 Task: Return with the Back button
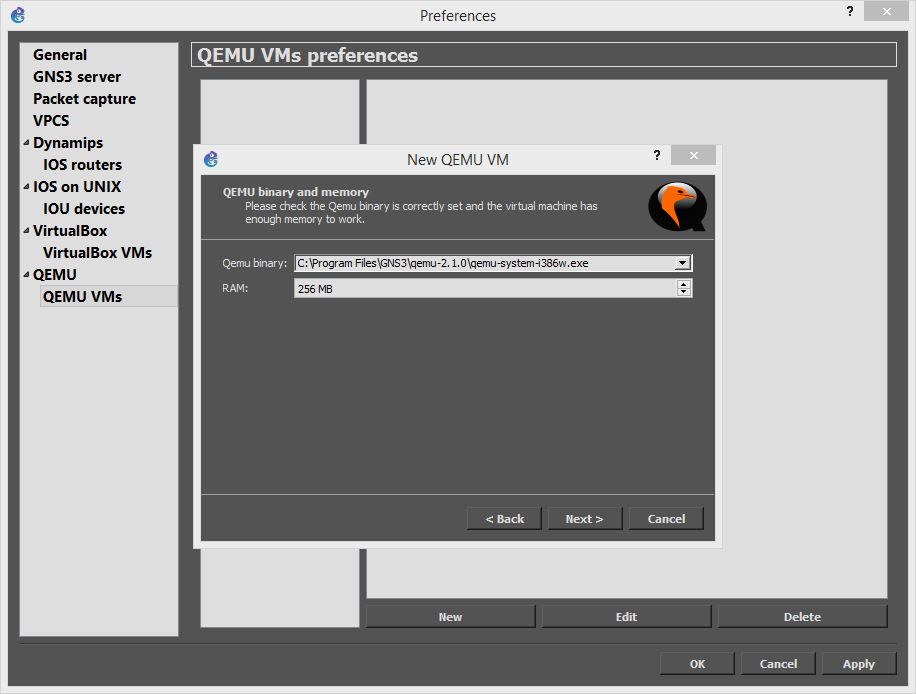[504, 519]
